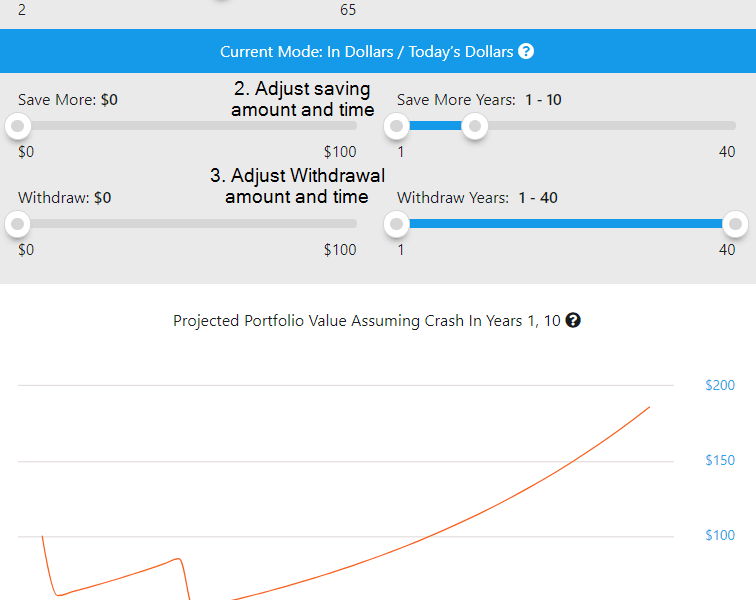Click the "Save More: $0" label
Image resolution: width=756 pixels, height=600 pixels.
pyautogui.click(x=68, y=100)
